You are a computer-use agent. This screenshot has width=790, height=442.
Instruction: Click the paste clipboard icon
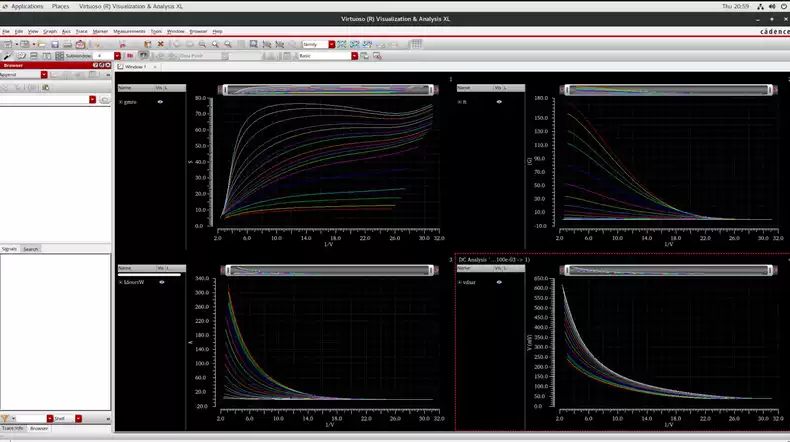pos(148,44)
